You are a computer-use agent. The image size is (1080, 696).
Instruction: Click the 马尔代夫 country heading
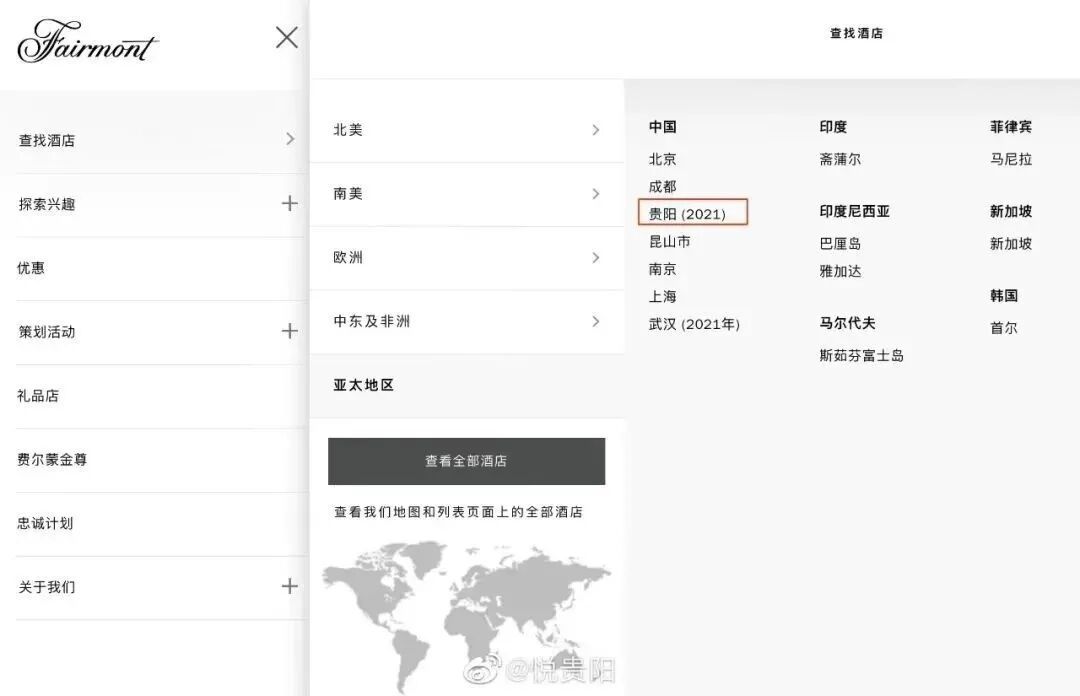847,323
